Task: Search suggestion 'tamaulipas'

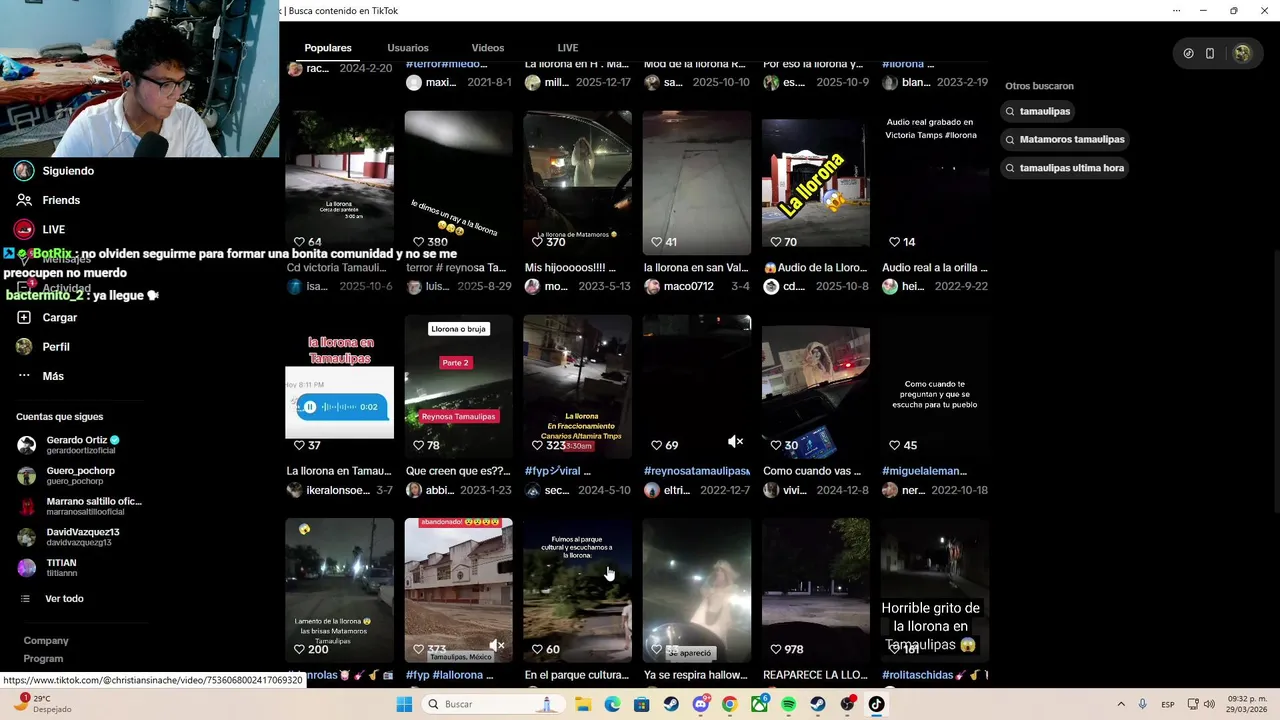Action: tap(1038, 111)
